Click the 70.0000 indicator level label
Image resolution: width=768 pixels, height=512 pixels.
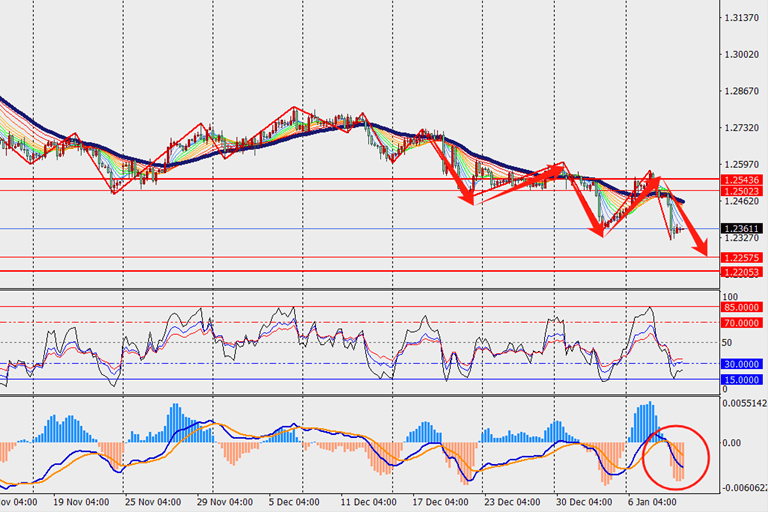click(x=742, y=323)
